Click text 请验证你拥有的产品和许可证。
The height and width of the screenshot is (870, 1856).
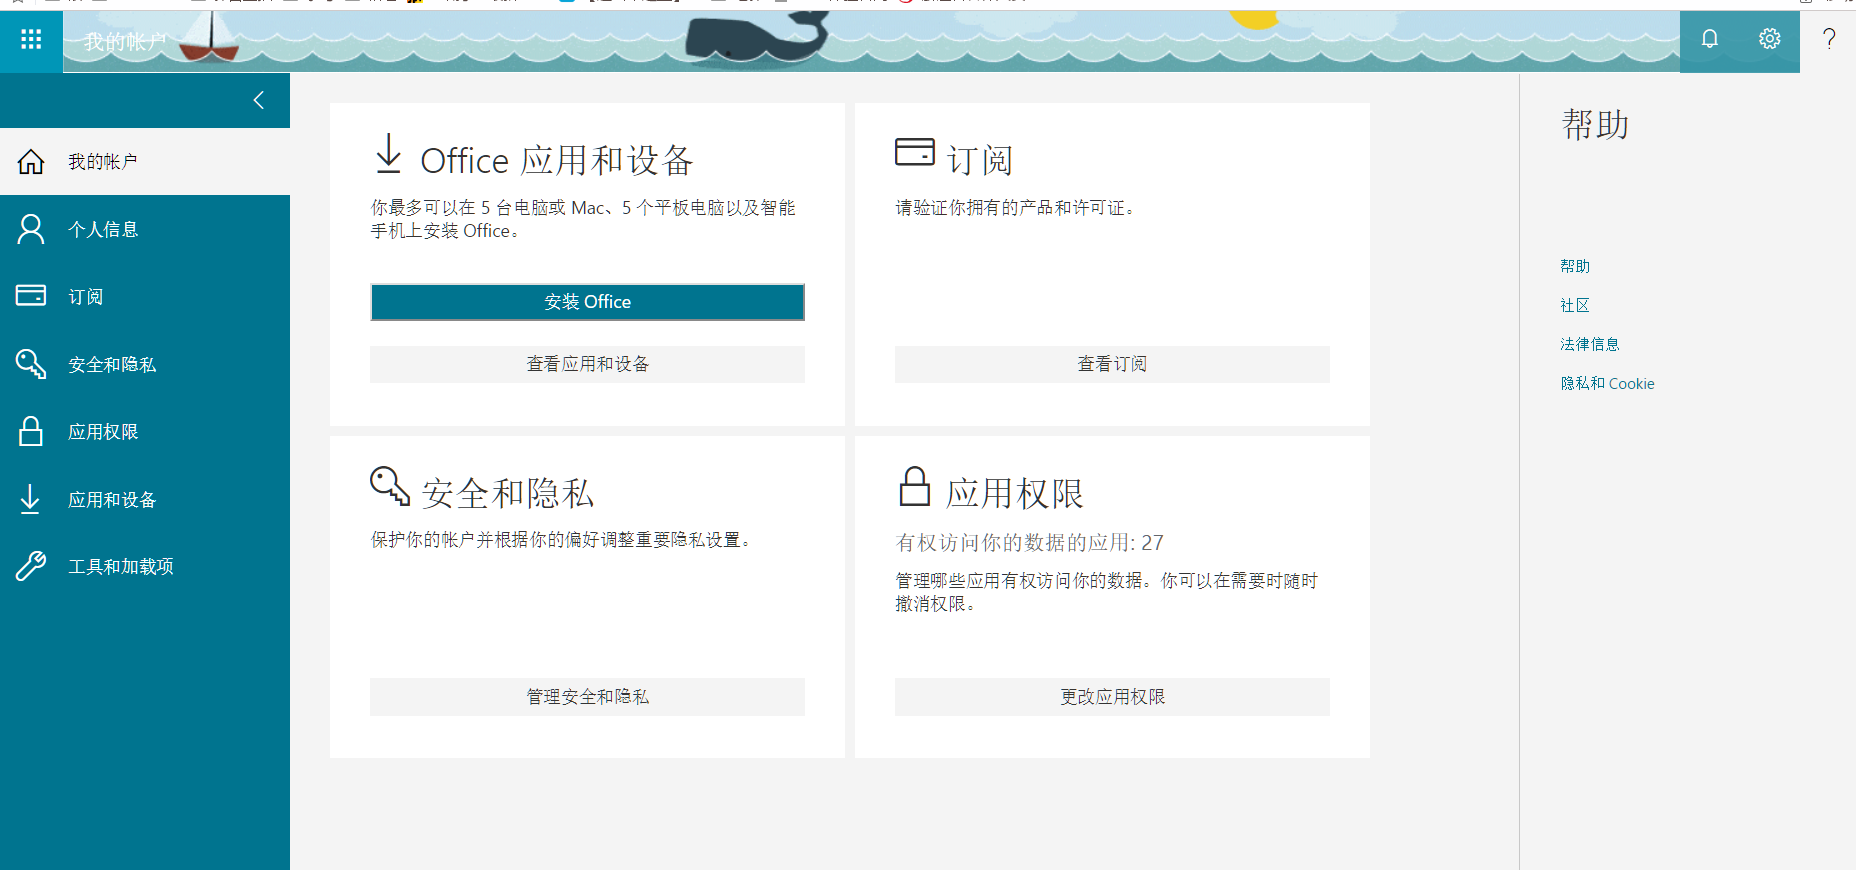1015,207
